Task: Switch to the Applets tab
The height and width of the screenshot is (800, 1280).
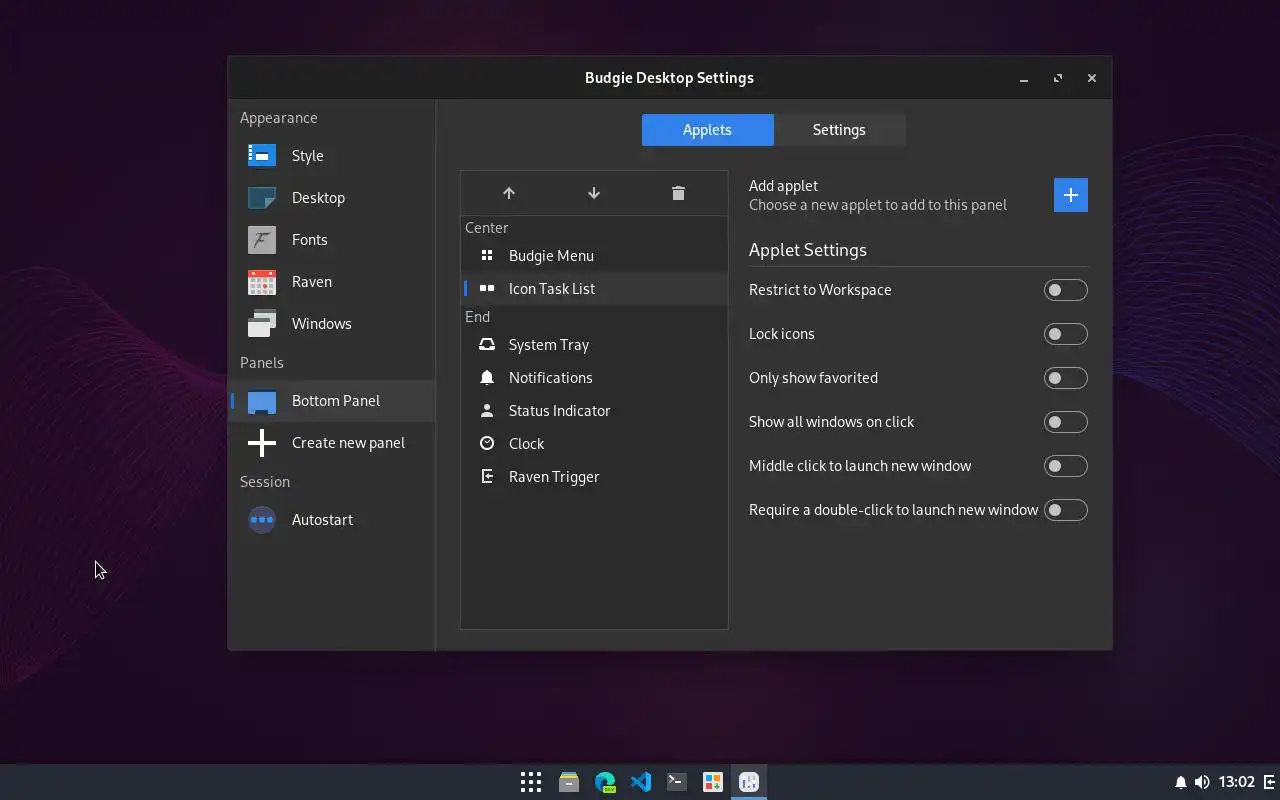Action: (x=707, y=130)
